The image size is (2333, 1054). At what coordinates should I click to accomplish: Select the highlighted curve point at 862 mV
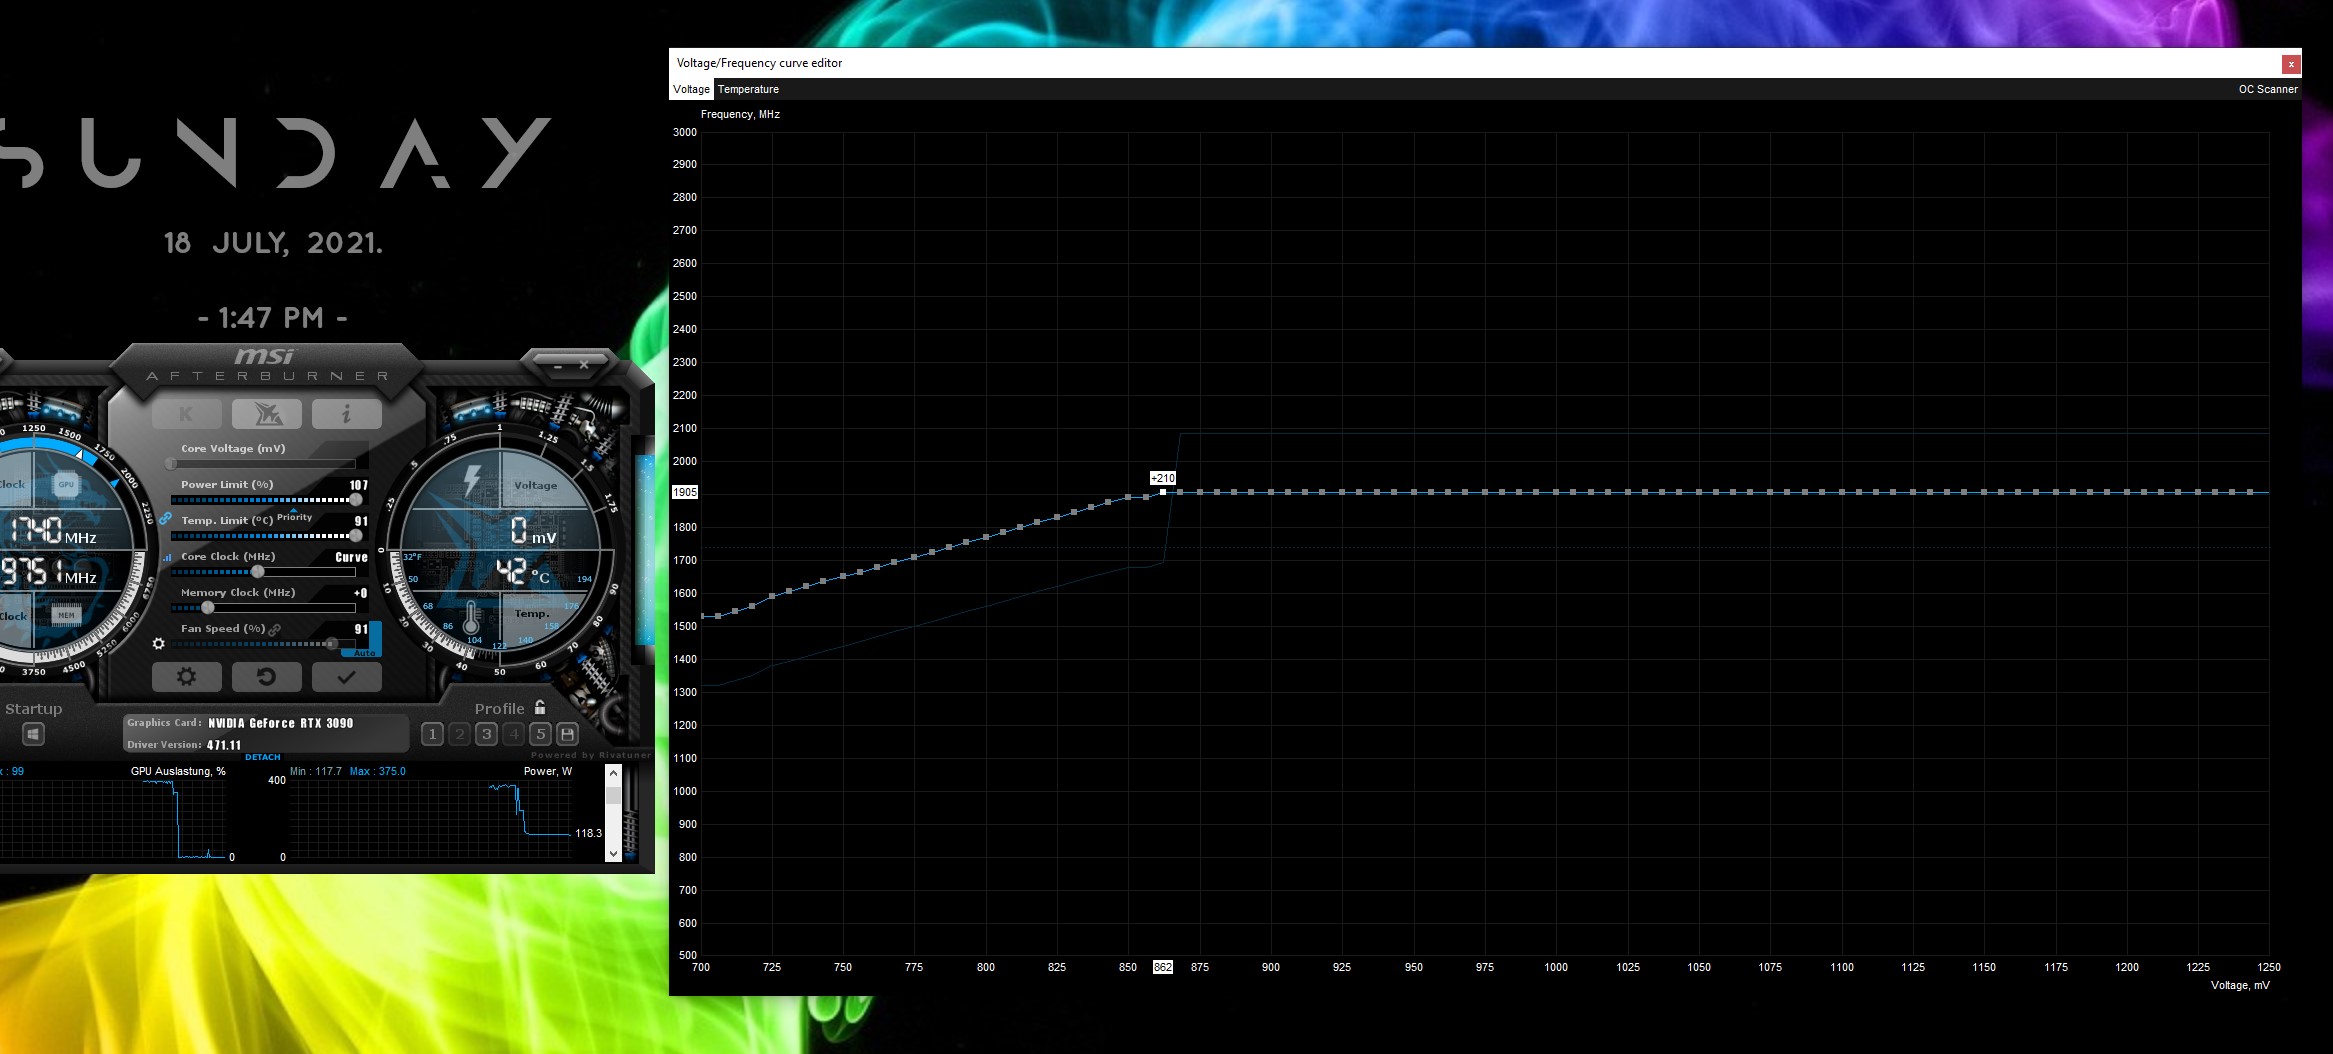[x=1163, y=492]
